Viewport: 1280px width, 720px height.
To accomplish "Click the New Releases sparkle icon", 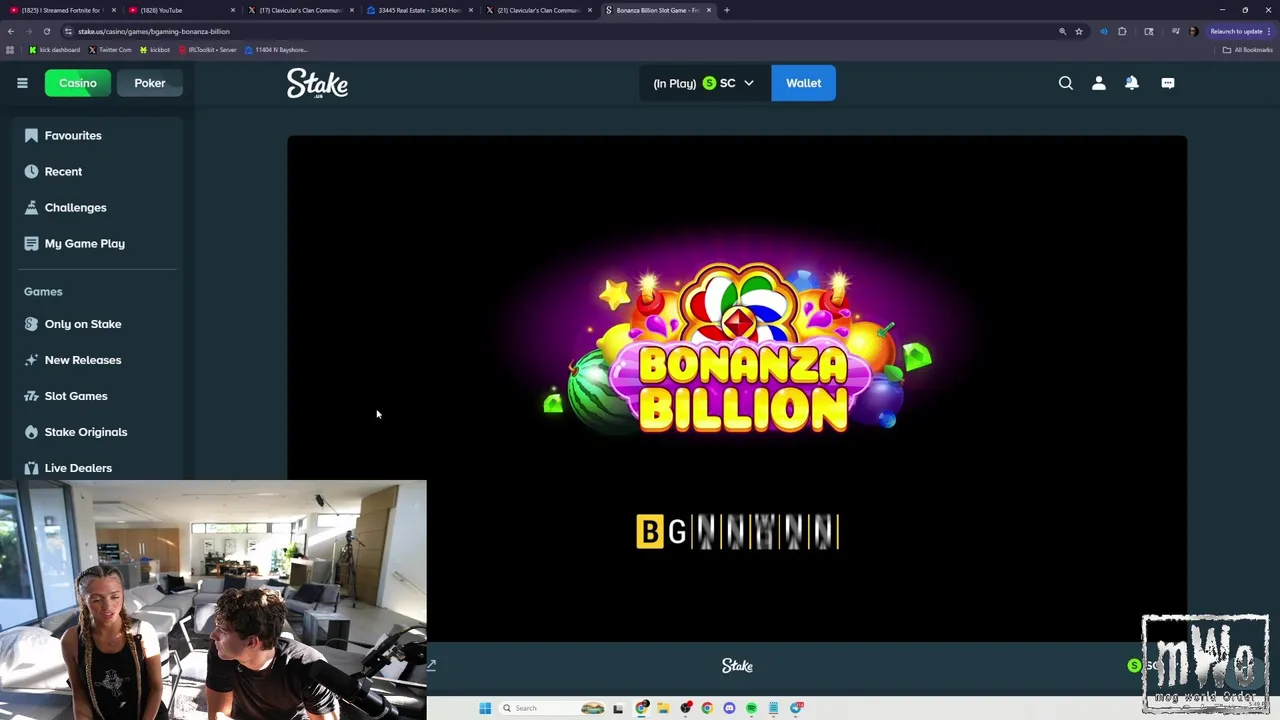I will (31, 360).
